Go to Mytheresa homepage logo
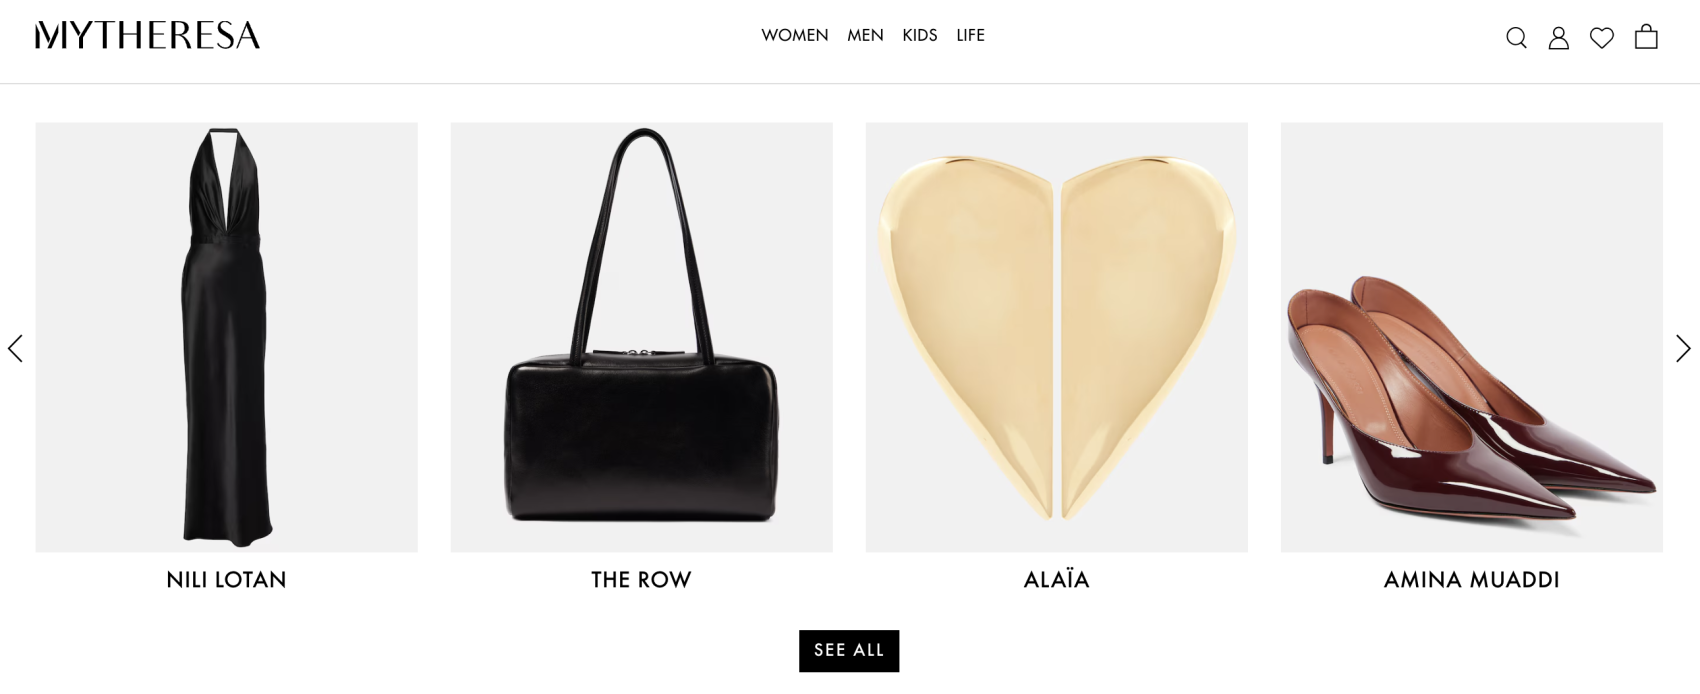This screenshot has width=1700, height=694. tap(147, 35)
